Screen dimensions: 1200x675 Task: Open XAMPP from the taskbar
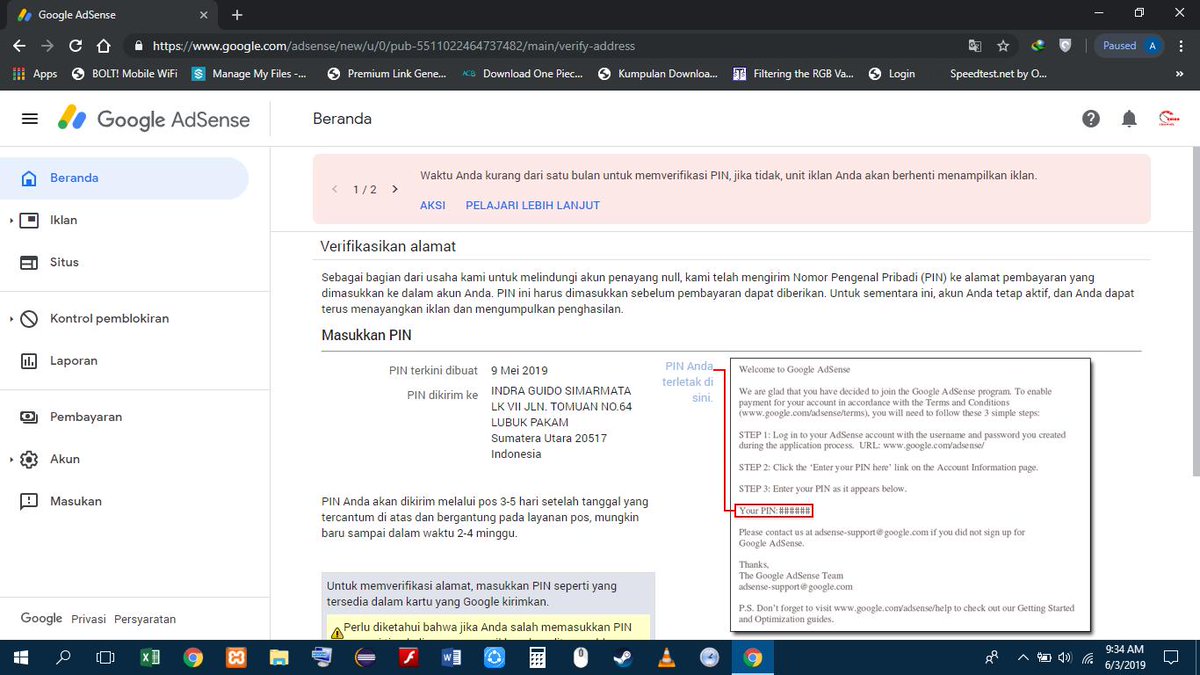pyautogui.click(x=237, y=658)
